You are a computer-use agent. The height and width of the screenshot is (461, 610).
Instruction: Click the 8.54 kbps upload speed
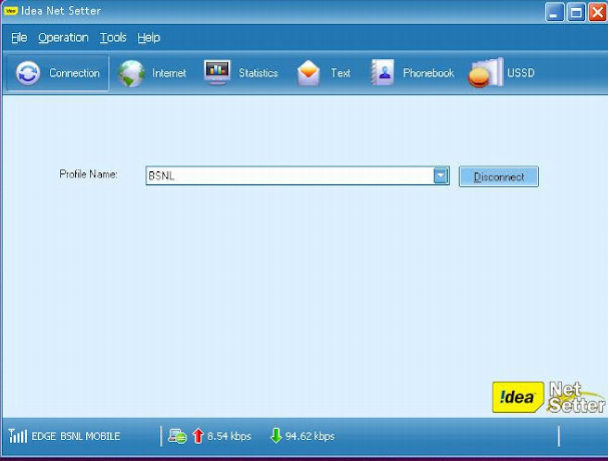(229, 436)
